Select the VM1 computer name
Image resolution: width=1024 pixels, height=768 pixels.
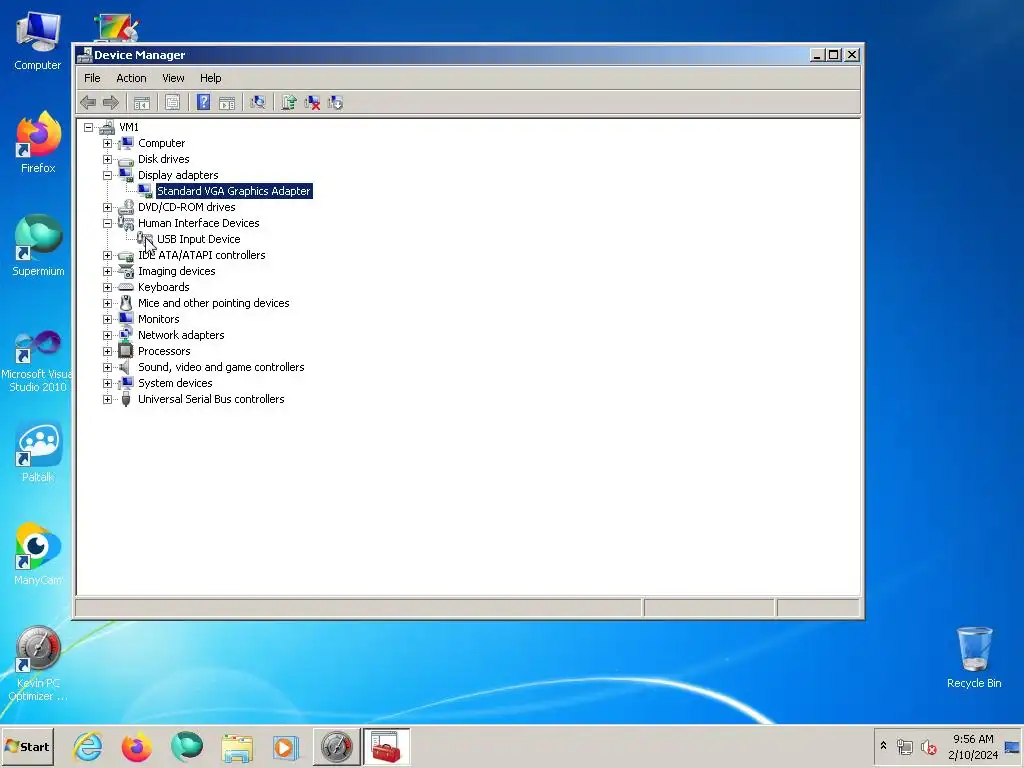coord(129,127)
